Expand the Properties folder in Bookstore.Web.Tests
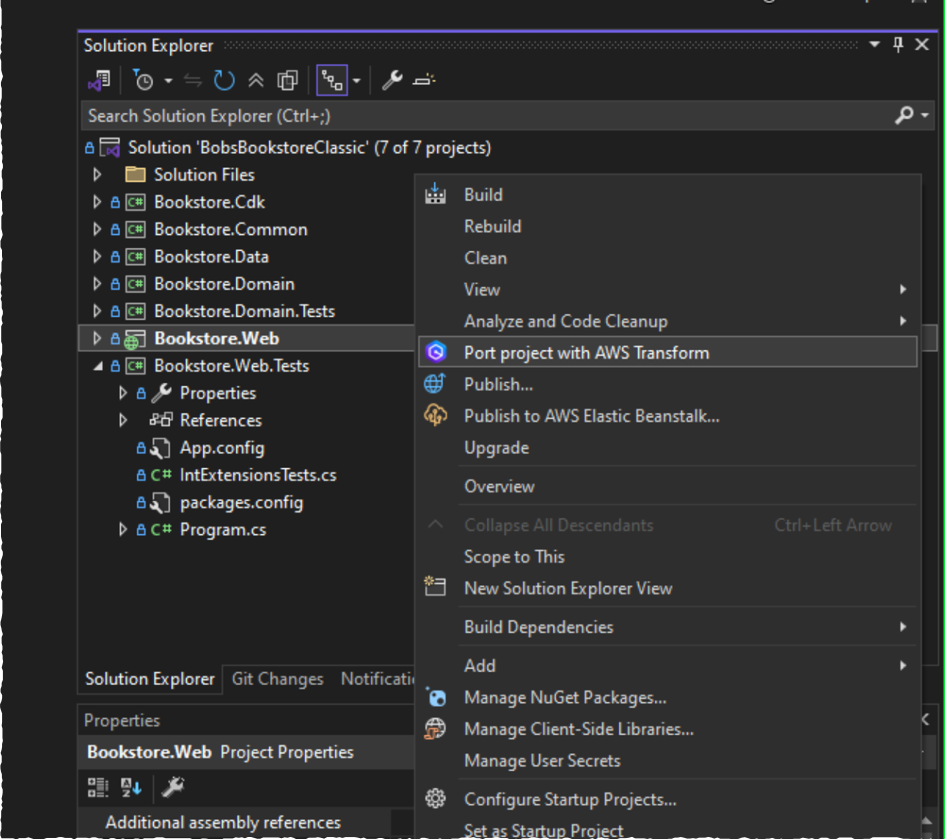 pos(123,393)
